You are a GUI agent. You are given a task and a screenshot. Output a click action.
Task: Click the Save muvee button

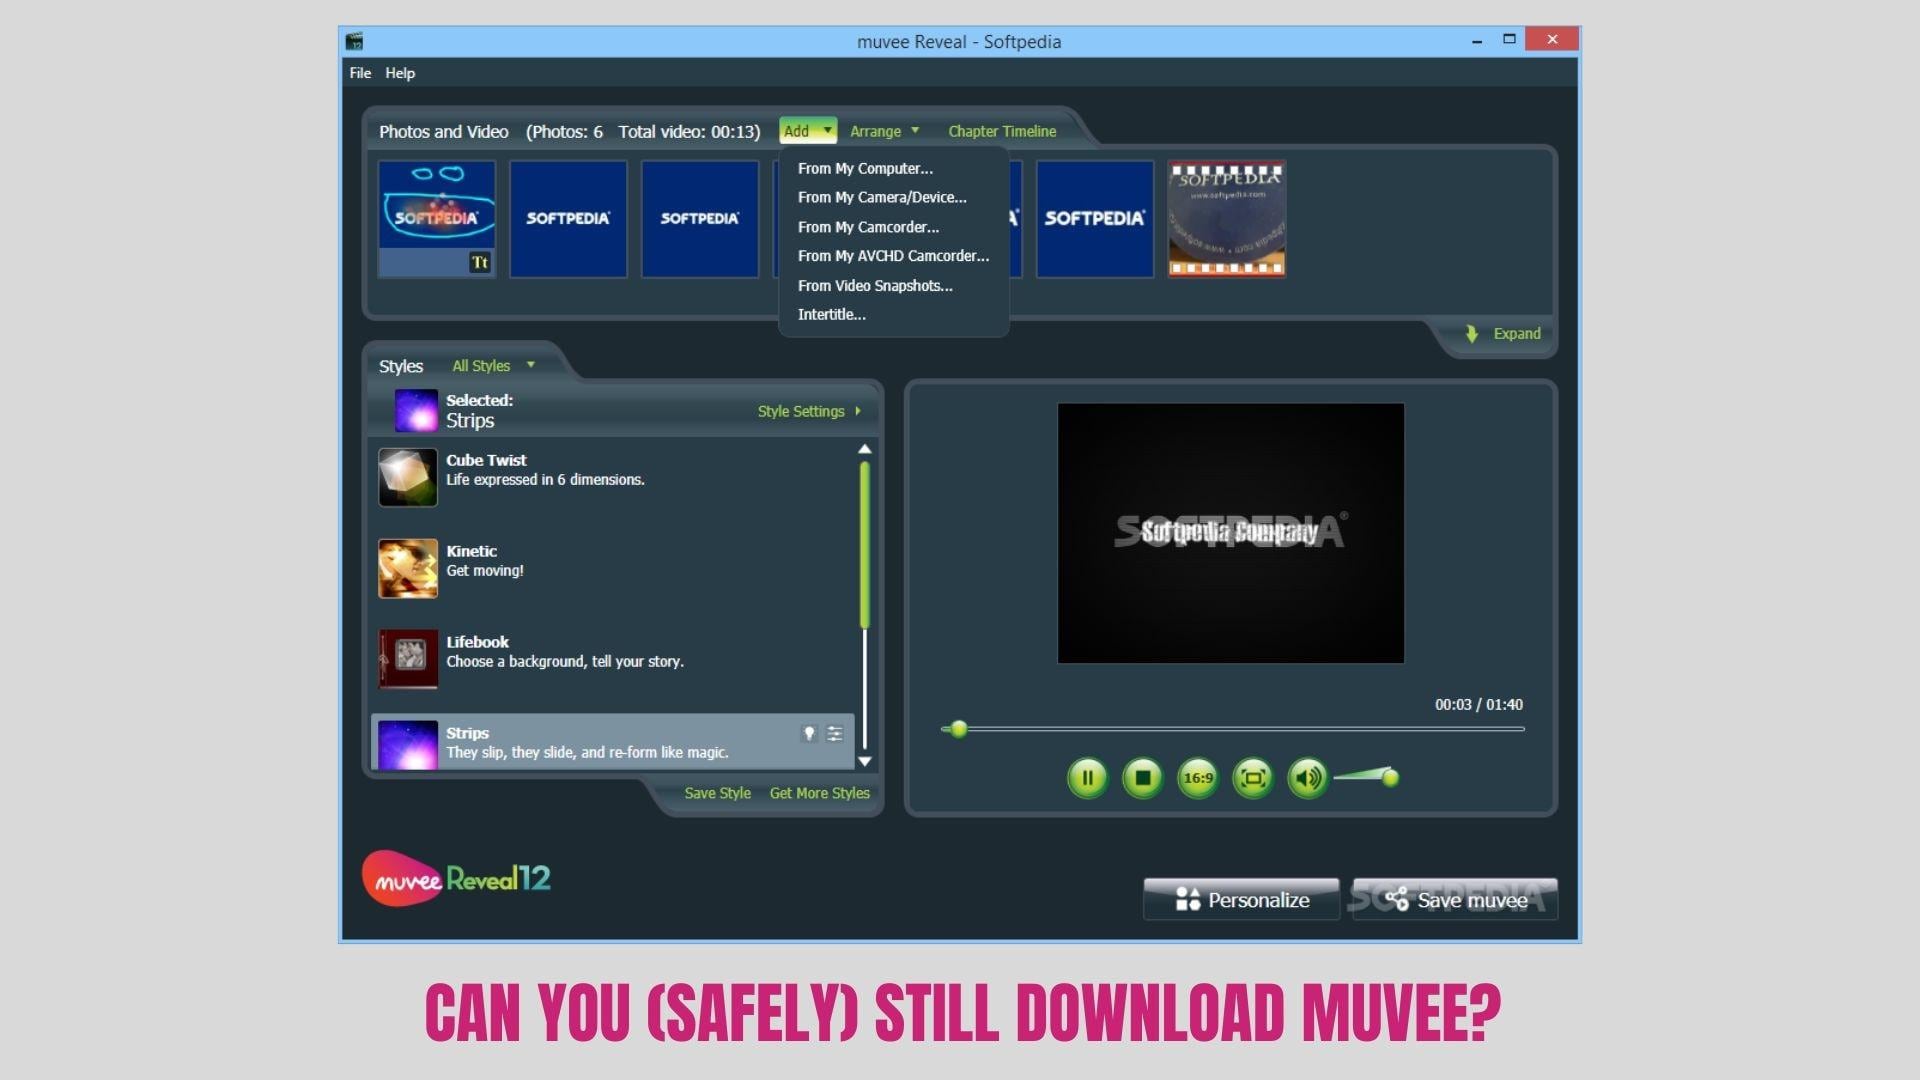click(1455, 899)
